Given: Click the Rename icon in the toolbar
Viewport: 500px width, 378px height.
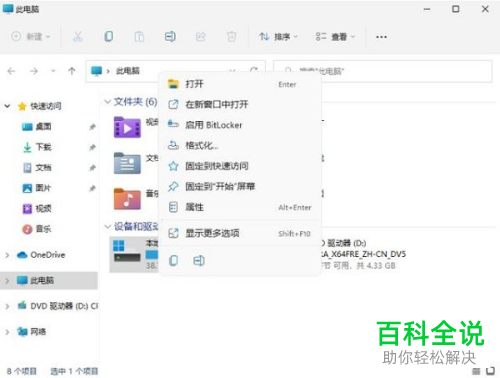Looking at the screenshot, I should [170, 36].
